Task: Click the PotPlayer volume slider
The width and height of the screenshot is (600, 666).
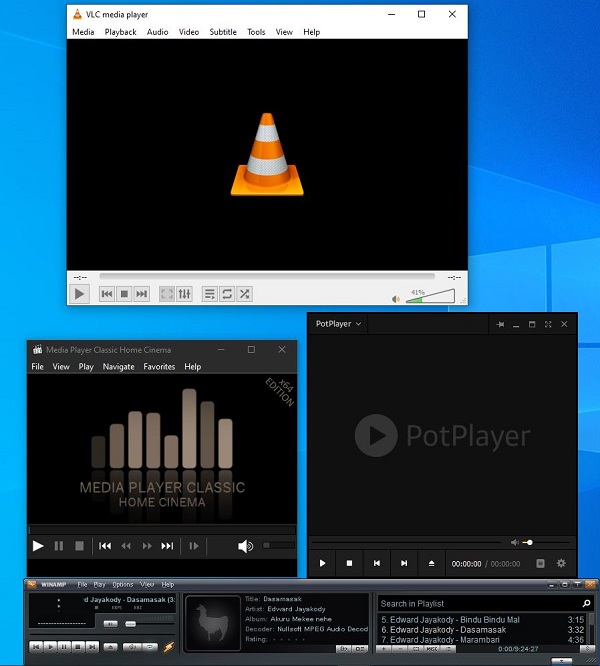Action: click(x=546, y=542)
